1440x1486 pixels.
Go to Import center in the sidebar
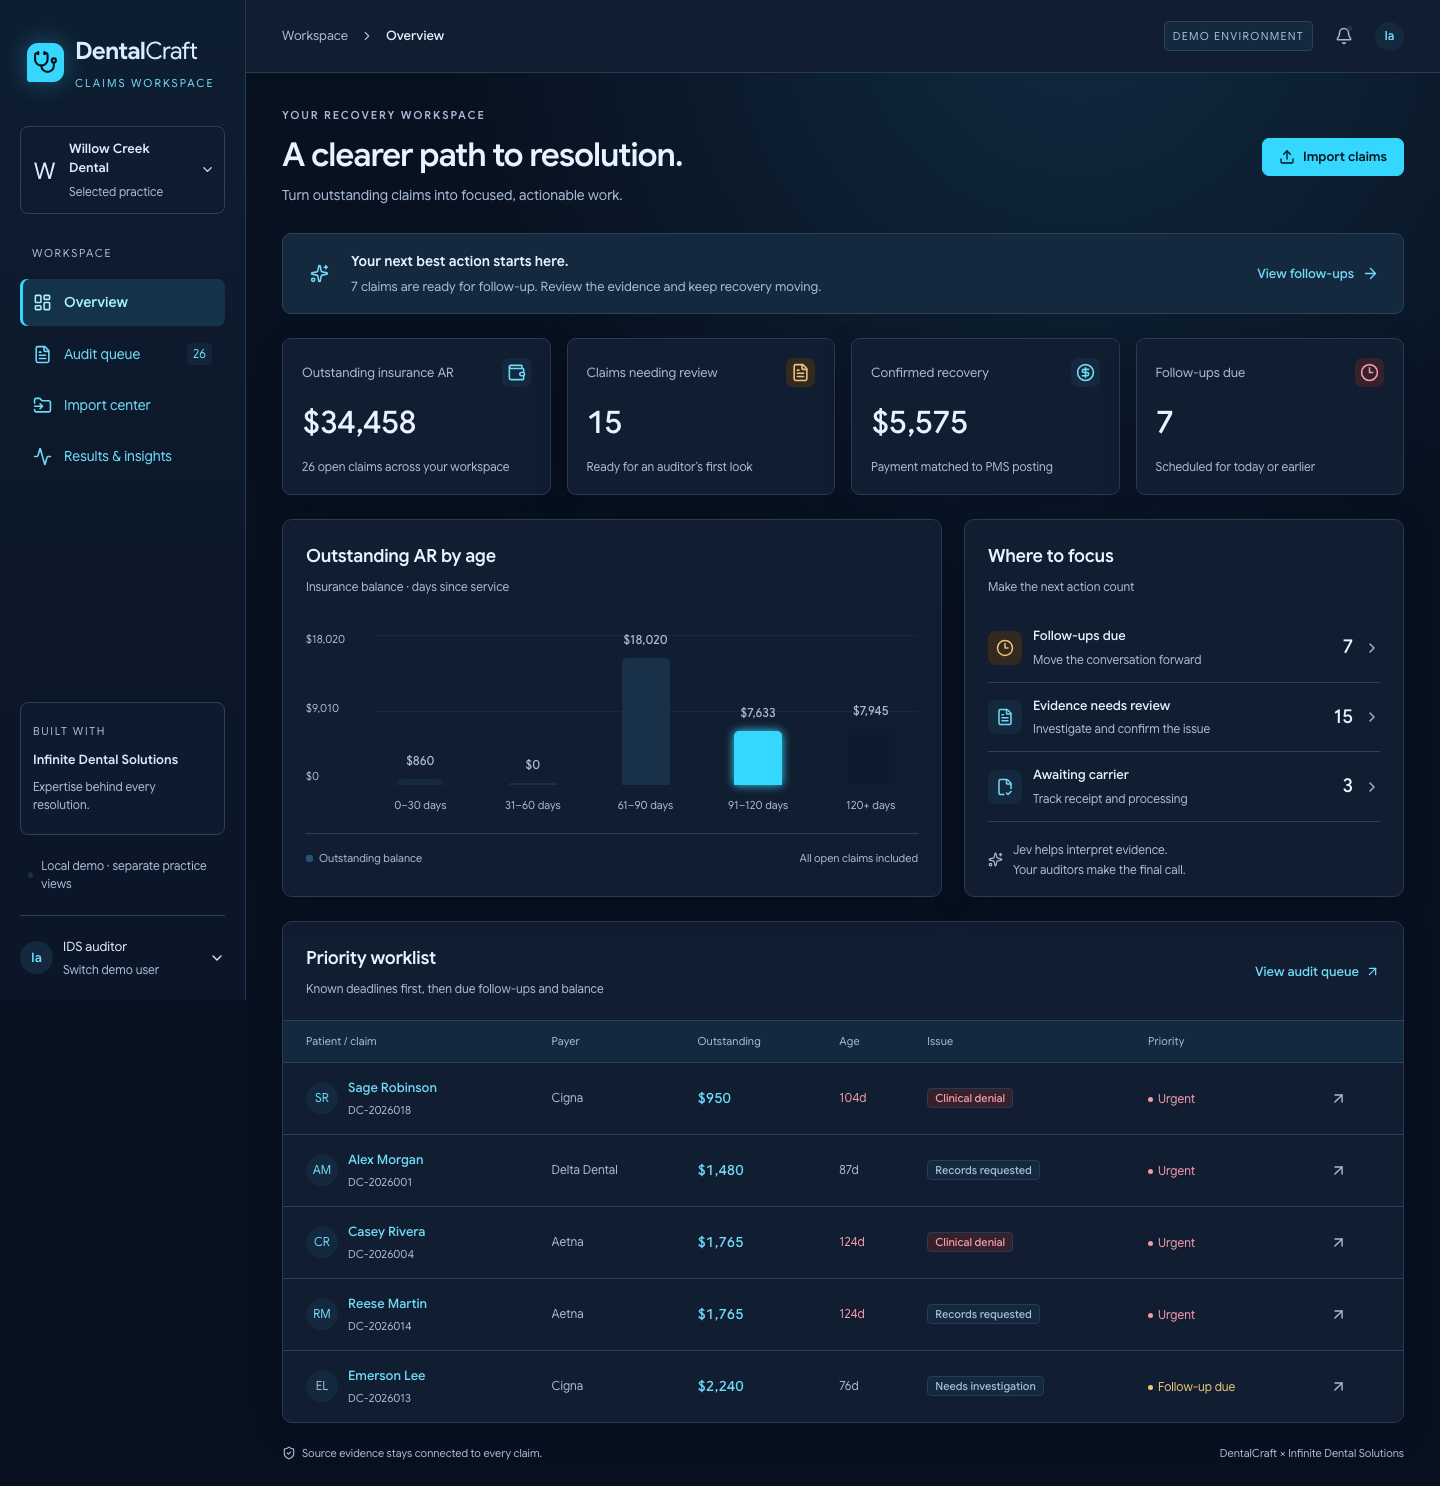click(122, 405)
